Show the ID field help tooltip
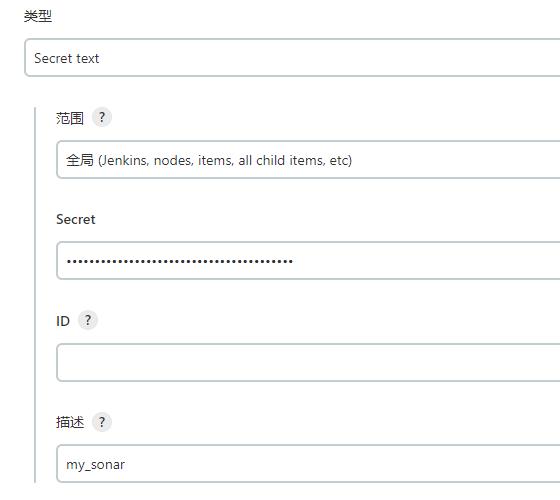Viewport: 560px width, 500px height. [88, 320]
